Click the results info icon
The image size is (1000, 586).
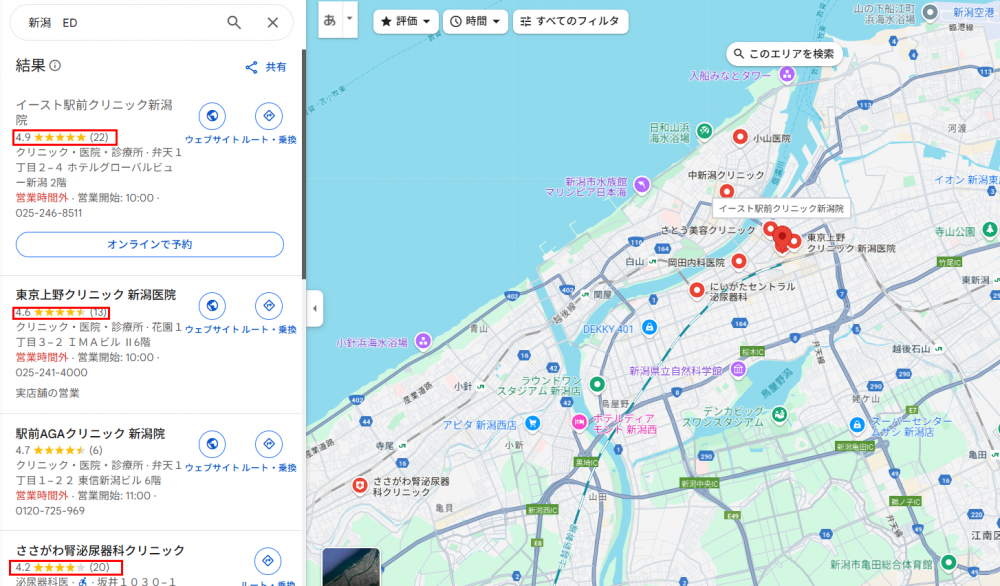(55, 66)
